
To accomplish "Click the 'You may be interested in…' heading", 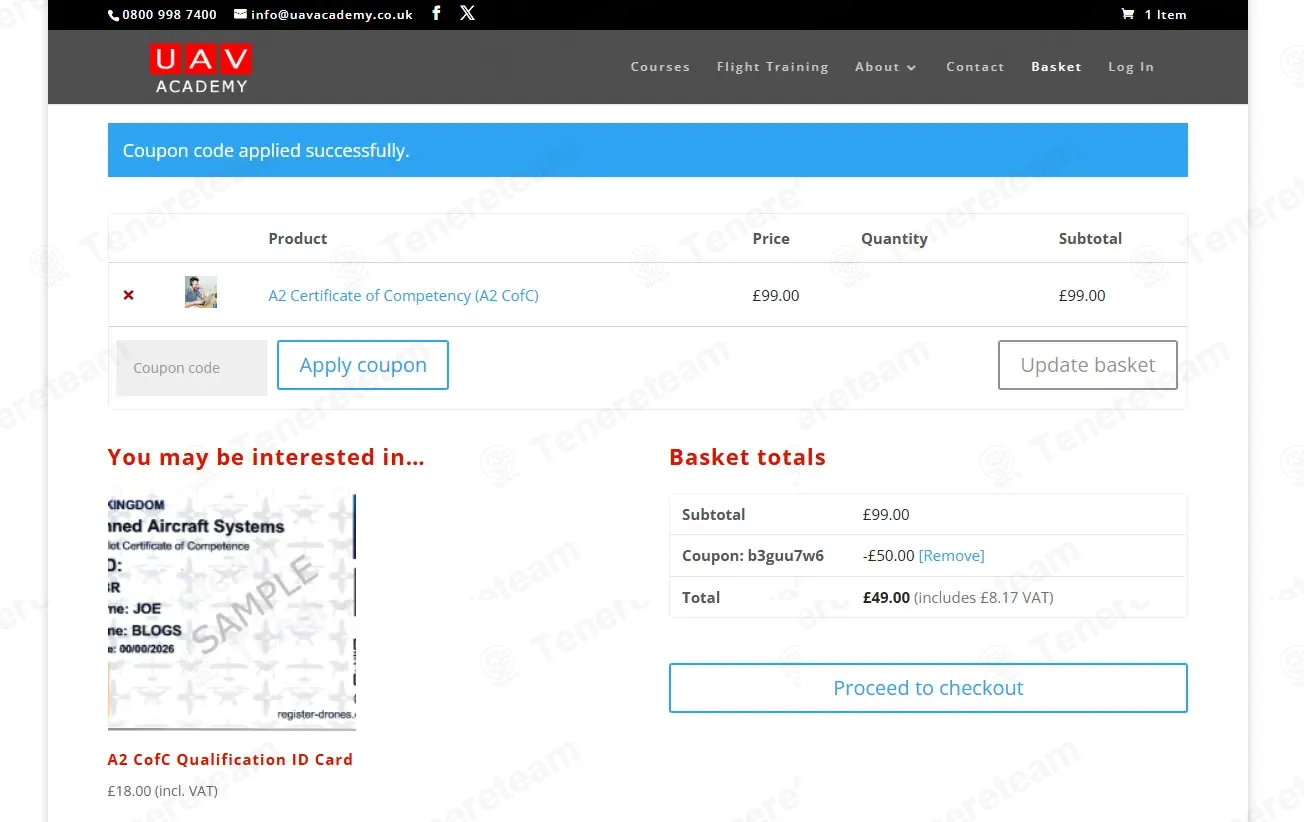I will (266, 457).
